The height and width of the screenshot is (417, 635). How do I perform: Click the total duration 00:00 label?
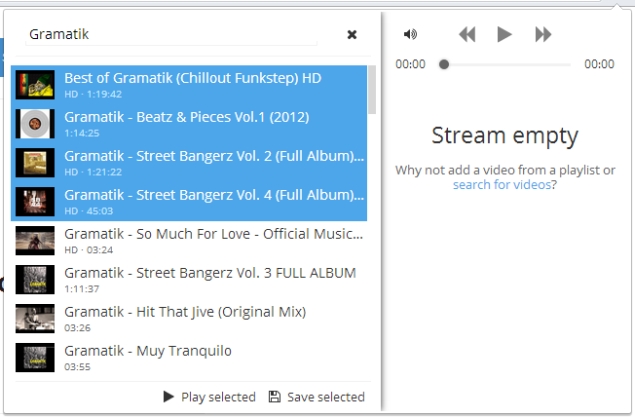[599, 64]
